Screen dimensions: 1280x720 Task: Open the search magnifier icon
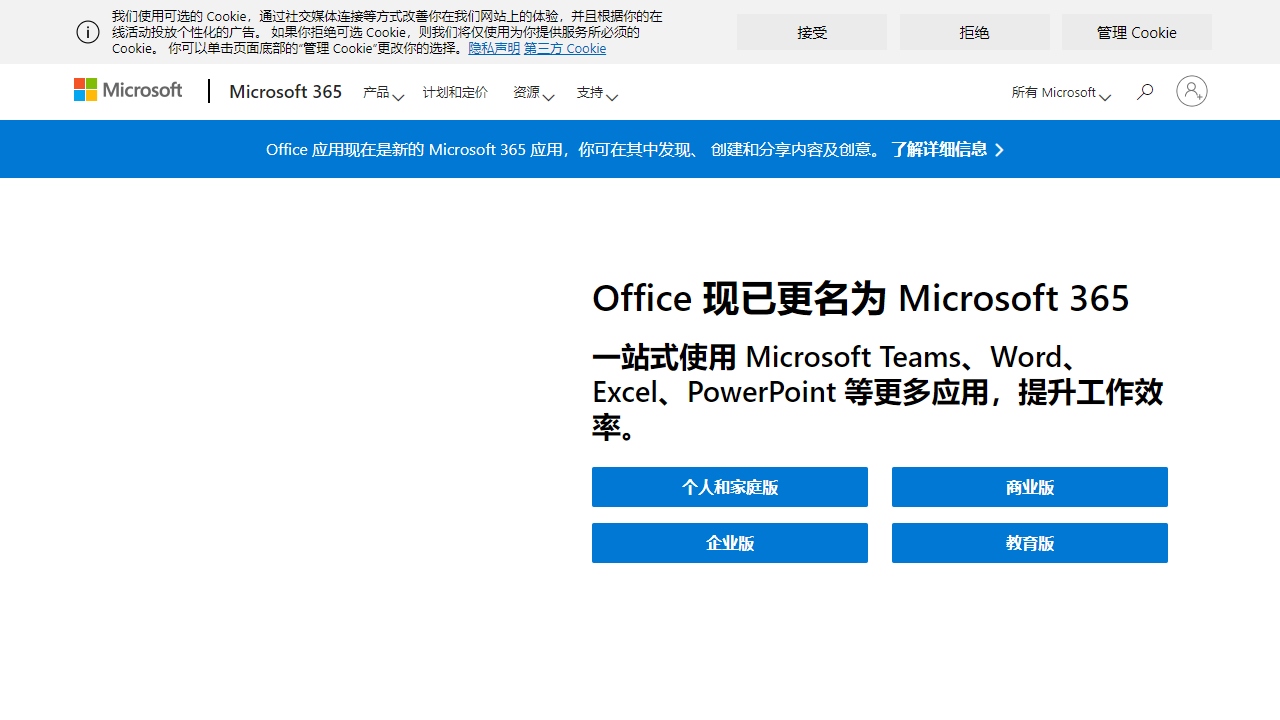coord(1145,92)
